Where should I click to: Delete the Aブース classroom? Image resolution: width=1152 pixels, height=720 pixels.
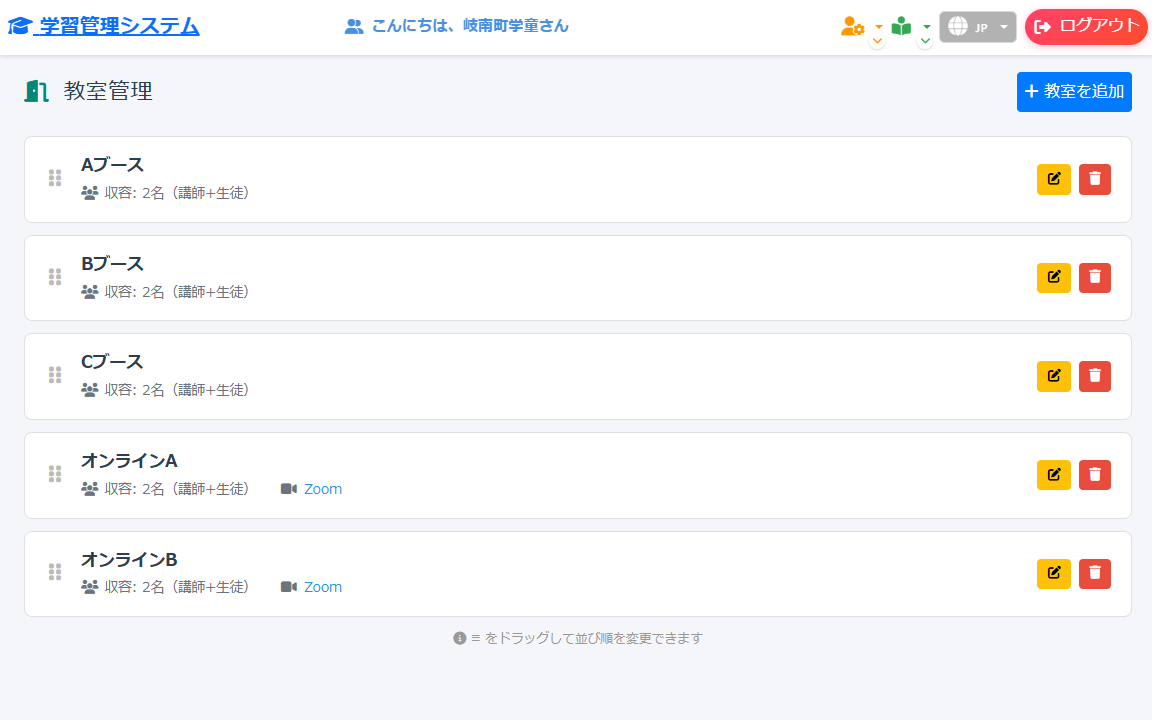tap(1095, 179)
